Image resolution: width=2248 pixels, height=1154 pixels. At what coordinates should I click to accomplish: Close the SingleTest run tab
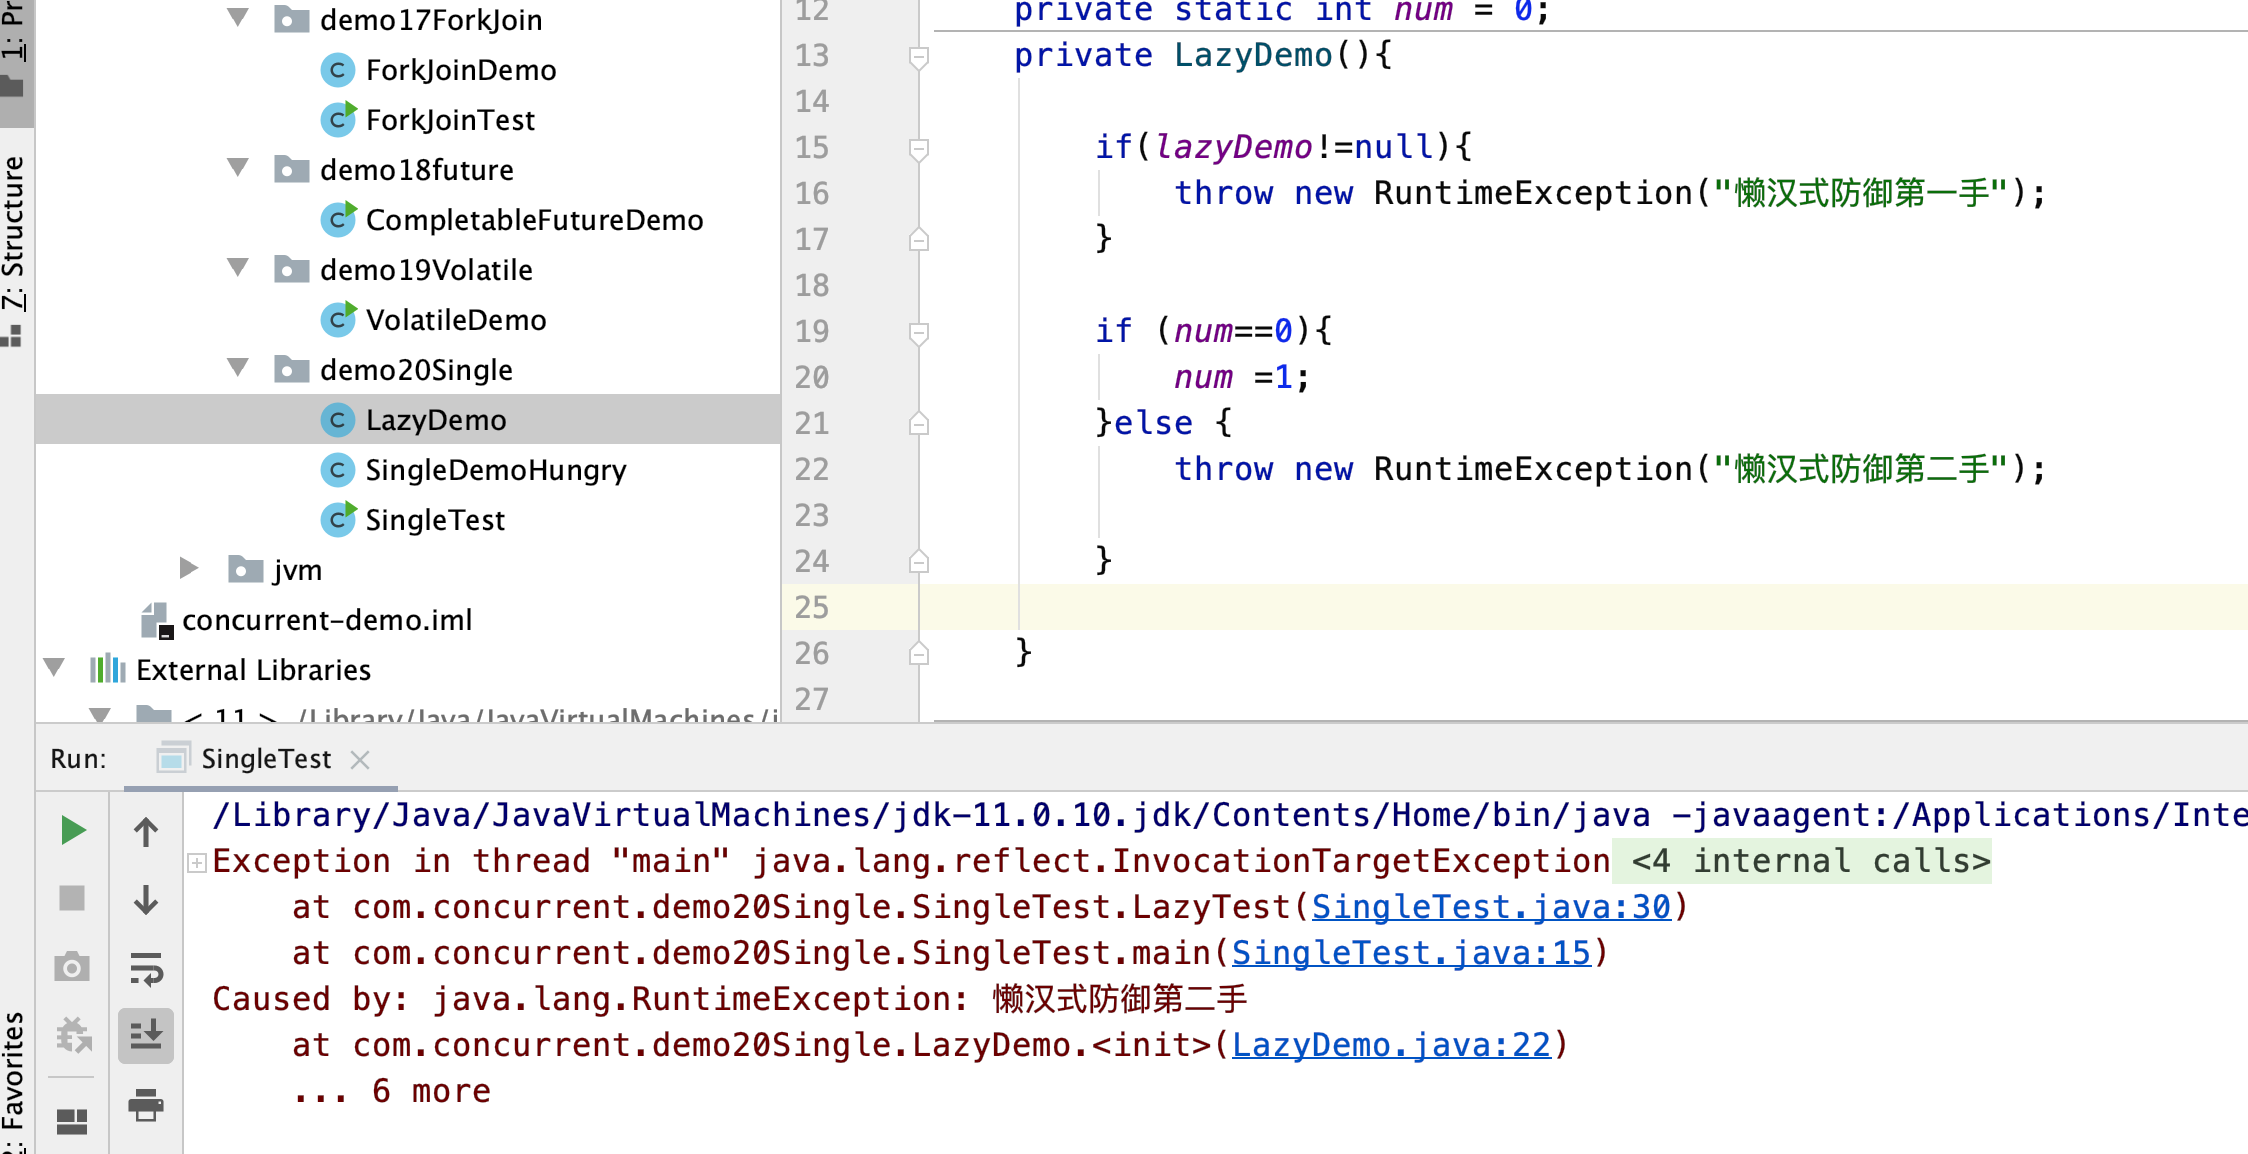(361, 760)
